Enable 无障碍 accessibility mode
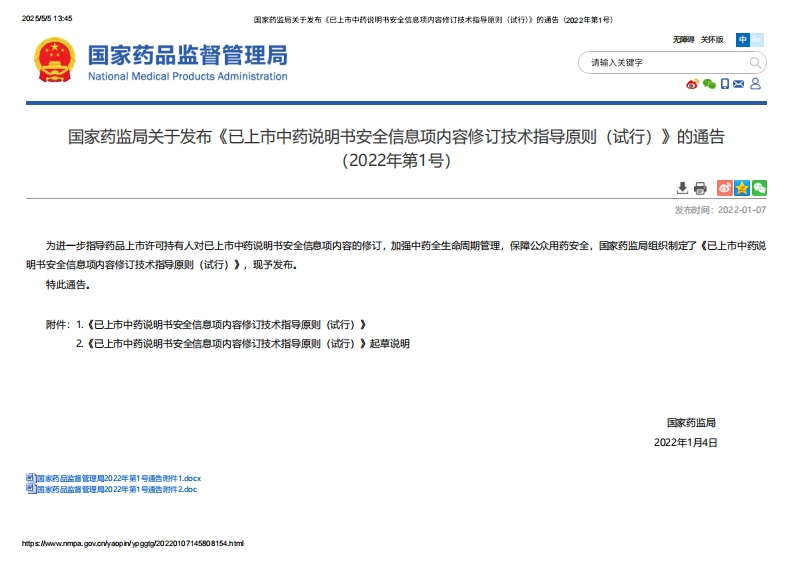Image resolution: width=793 pixels, height=561 pixels. pos(683,40)
